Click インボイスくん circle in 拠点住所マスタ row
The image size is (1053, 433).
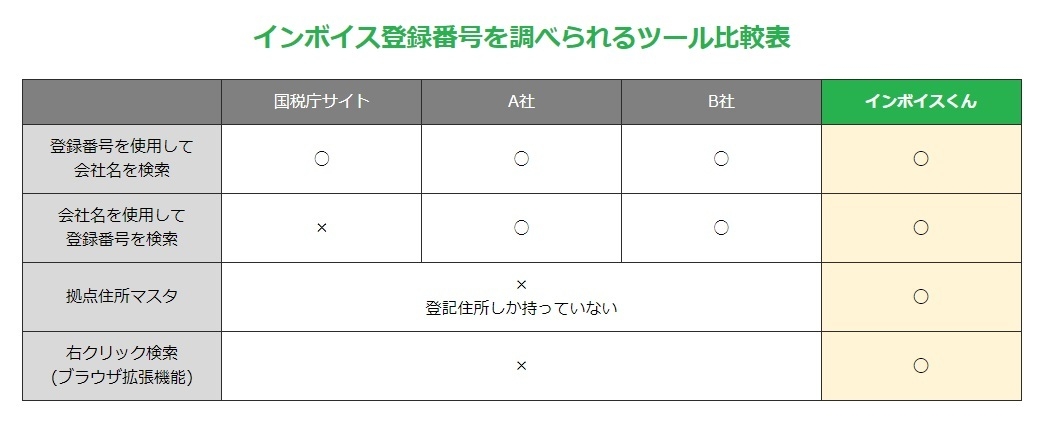pos(921,296)
